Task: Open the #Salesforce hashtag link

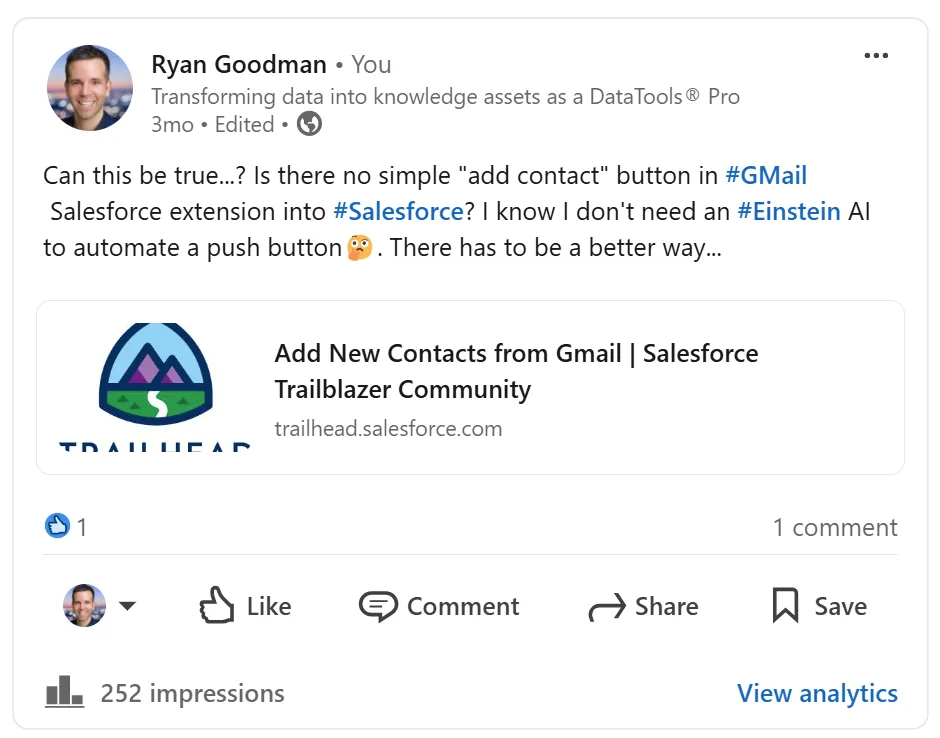Action: [x=398, y=212]
